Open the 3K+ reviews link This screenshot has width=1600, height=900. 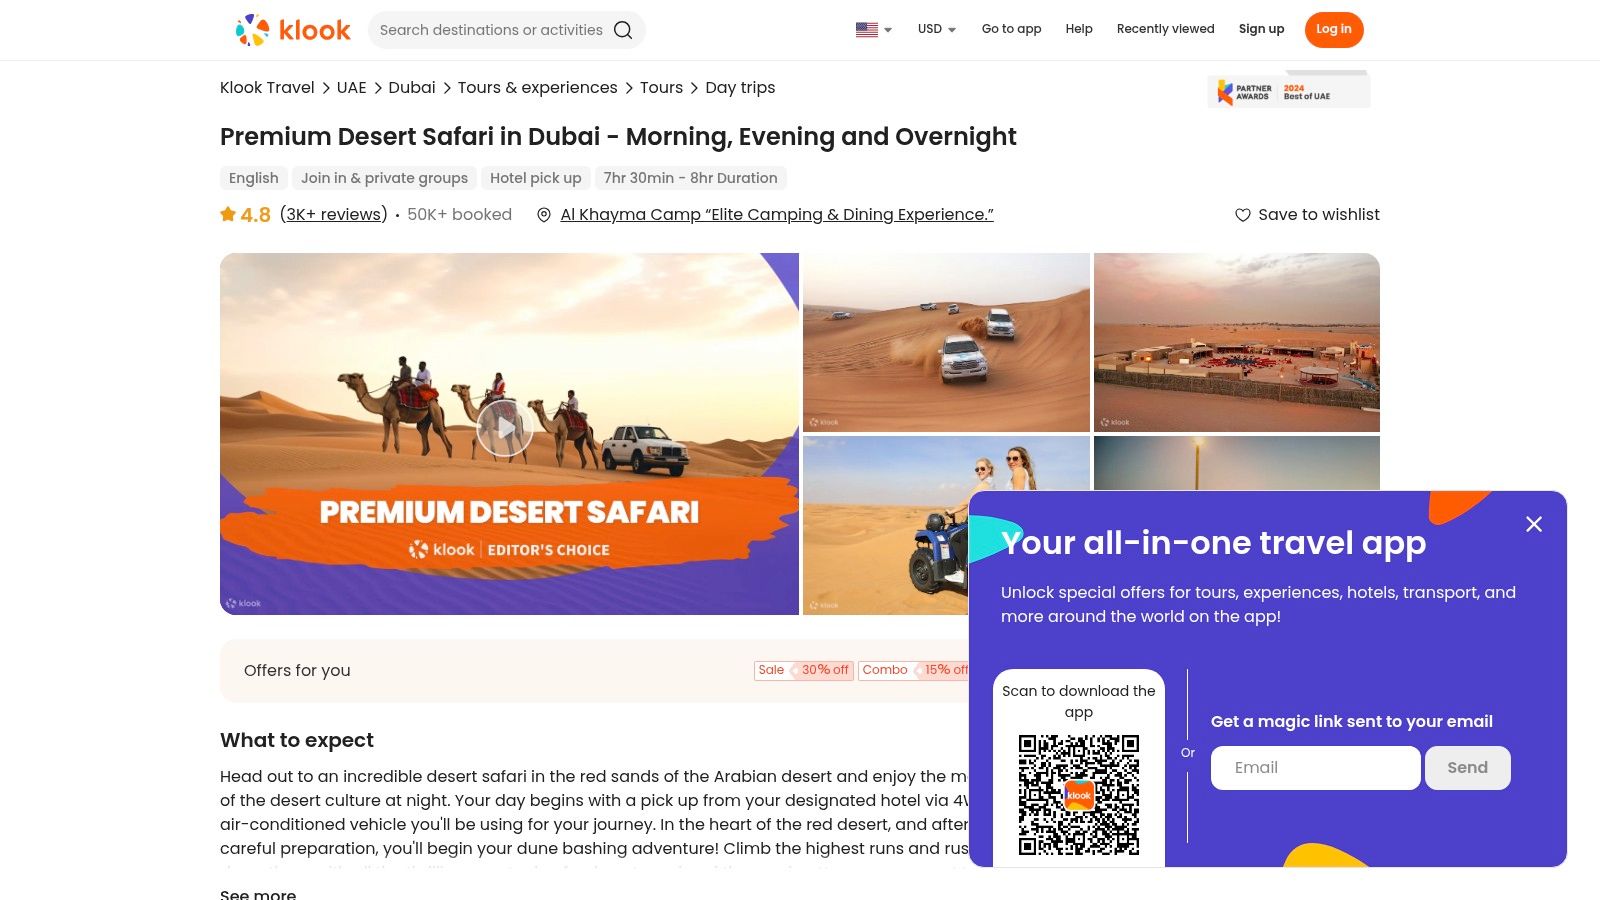[x=334, y=214]
